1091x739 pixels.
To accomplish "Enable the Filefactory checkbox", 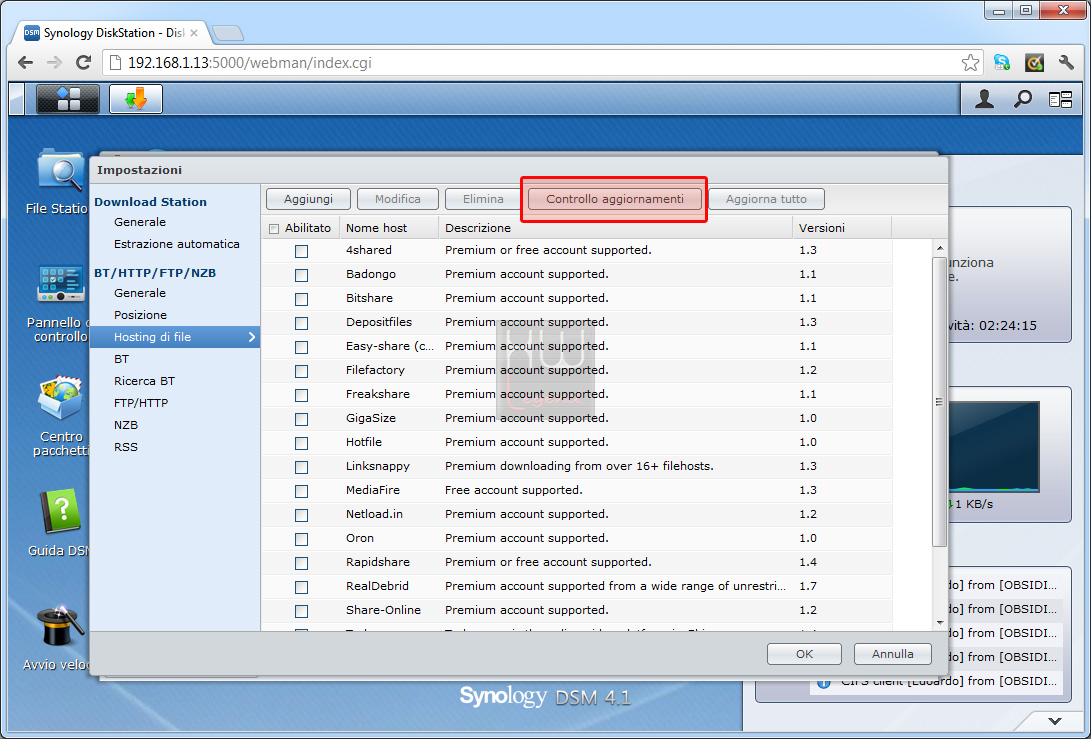I will pyautogui.click(x=301, y=372).
